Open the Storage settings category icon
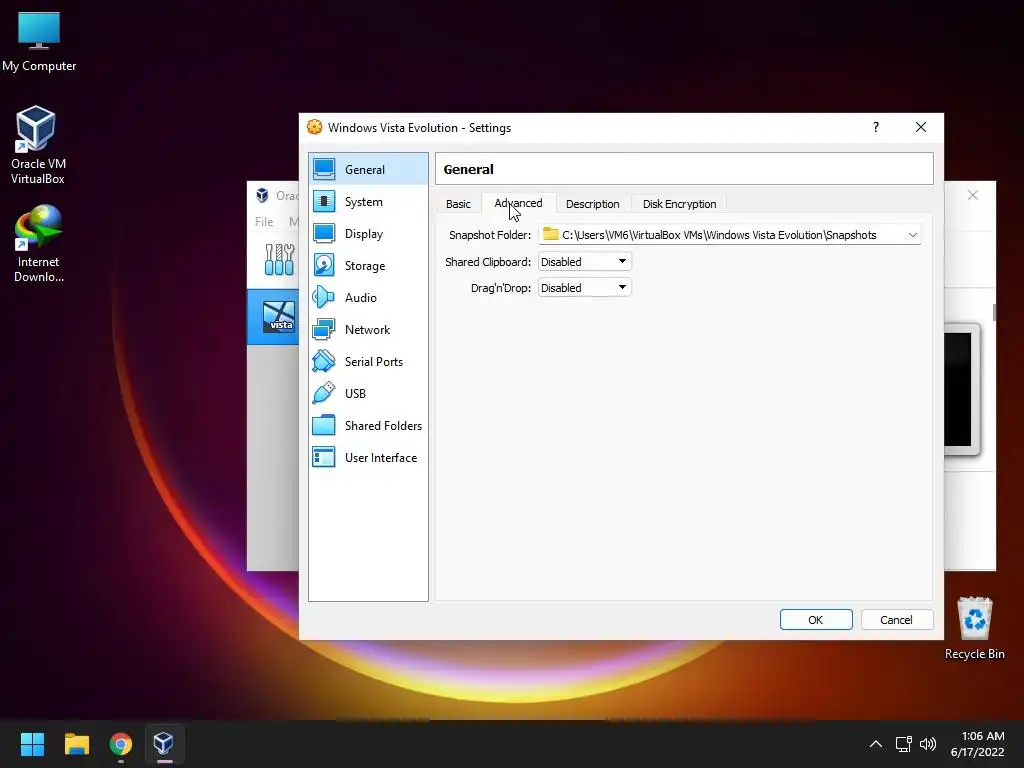 point(324,265)
